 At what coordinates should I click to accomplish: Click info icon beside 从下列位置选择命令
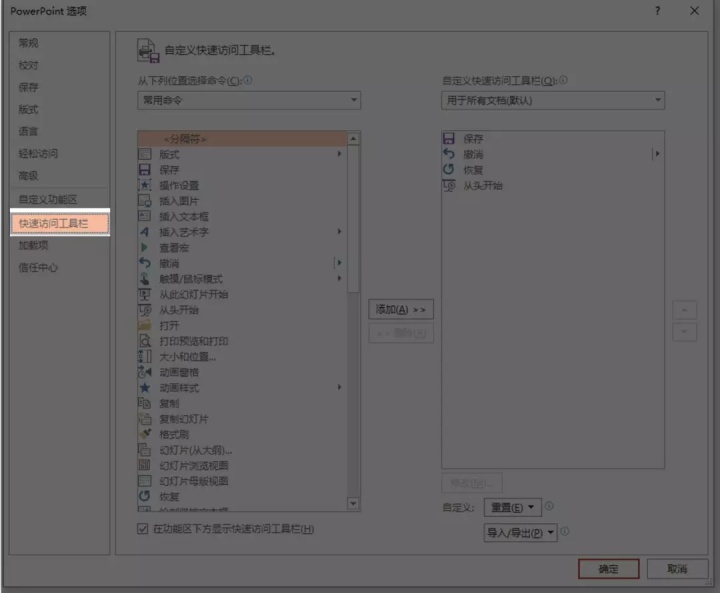pos(248,80)
